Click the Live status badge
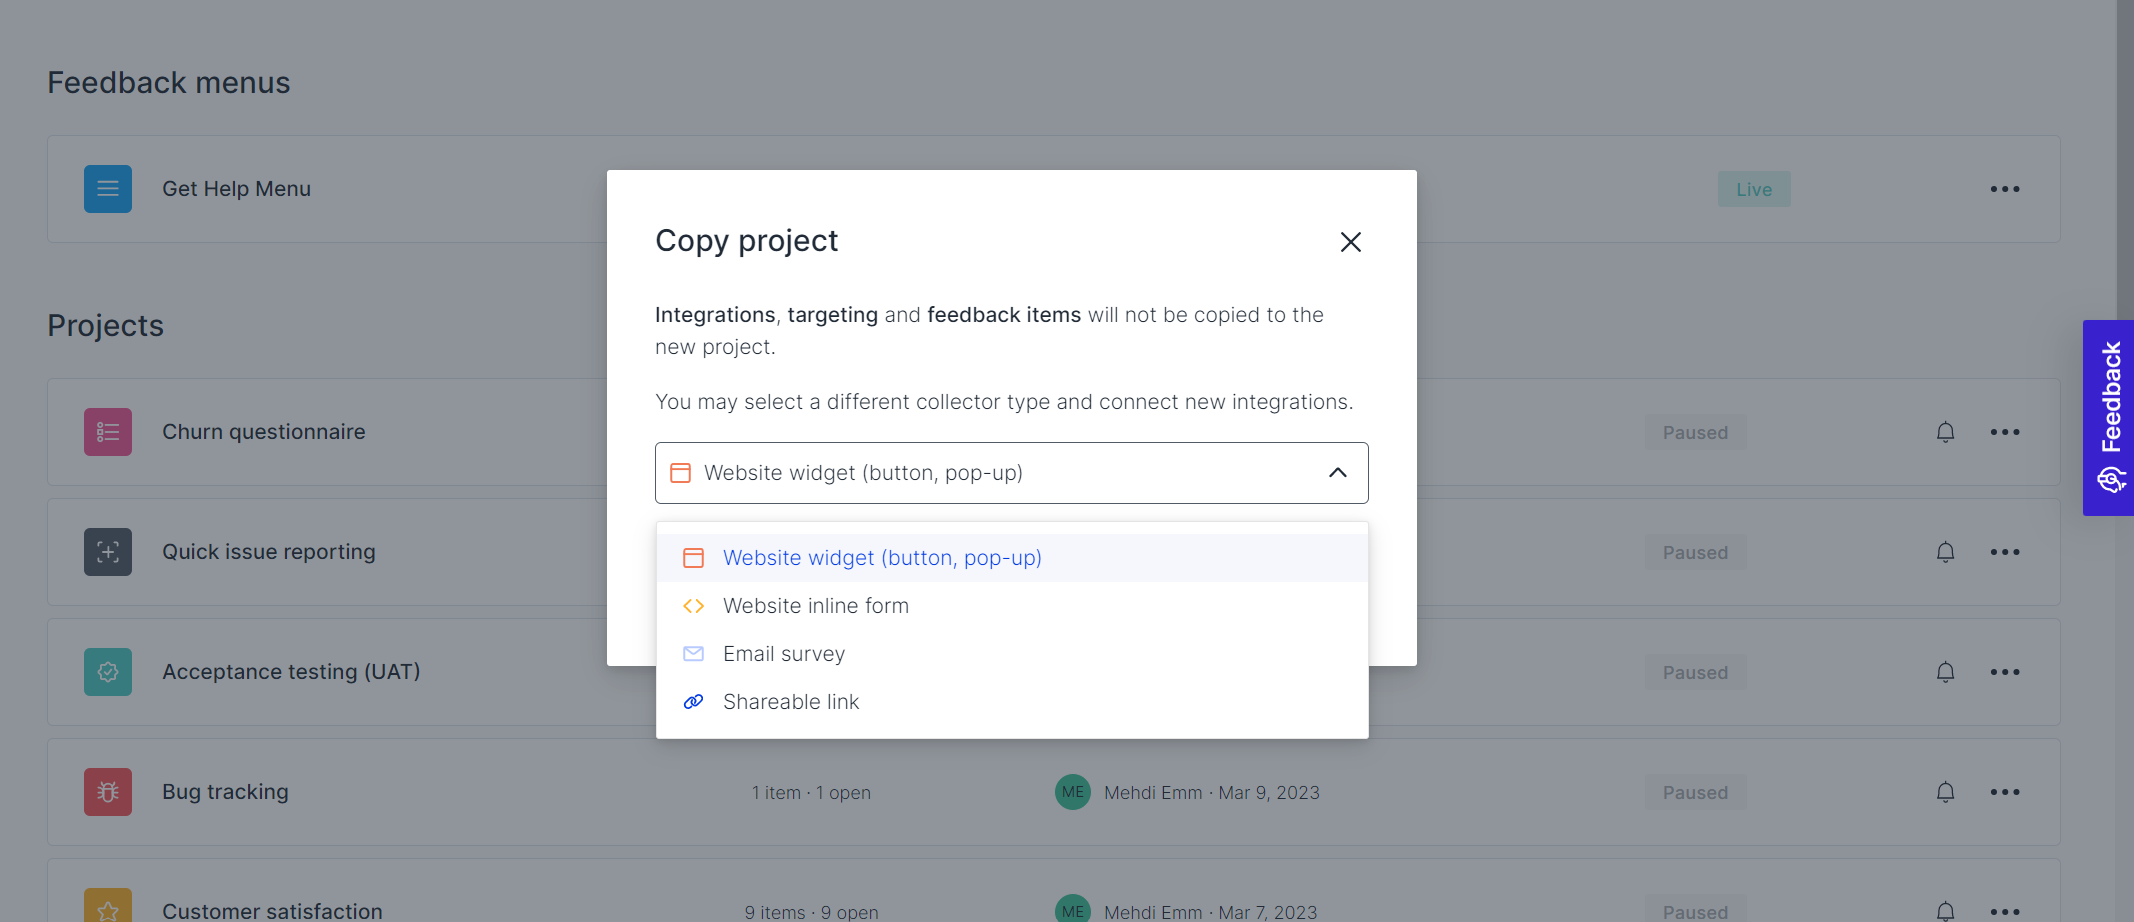This screenshot has height=922, width=2134. pos(1754,190)
